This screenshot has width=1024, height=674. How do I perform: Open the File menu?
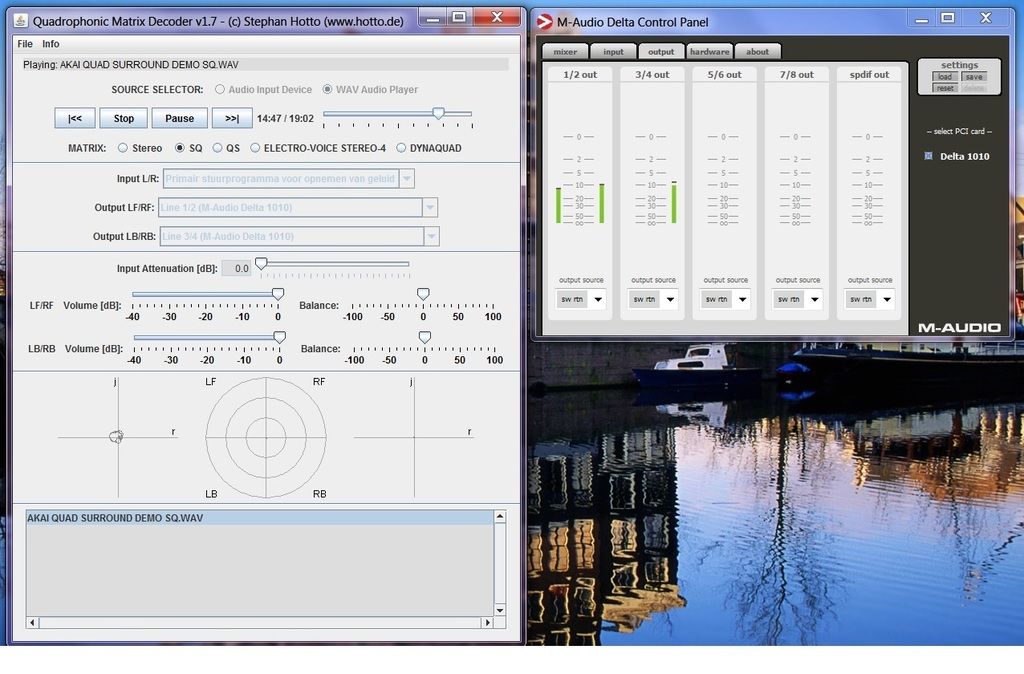25,44
